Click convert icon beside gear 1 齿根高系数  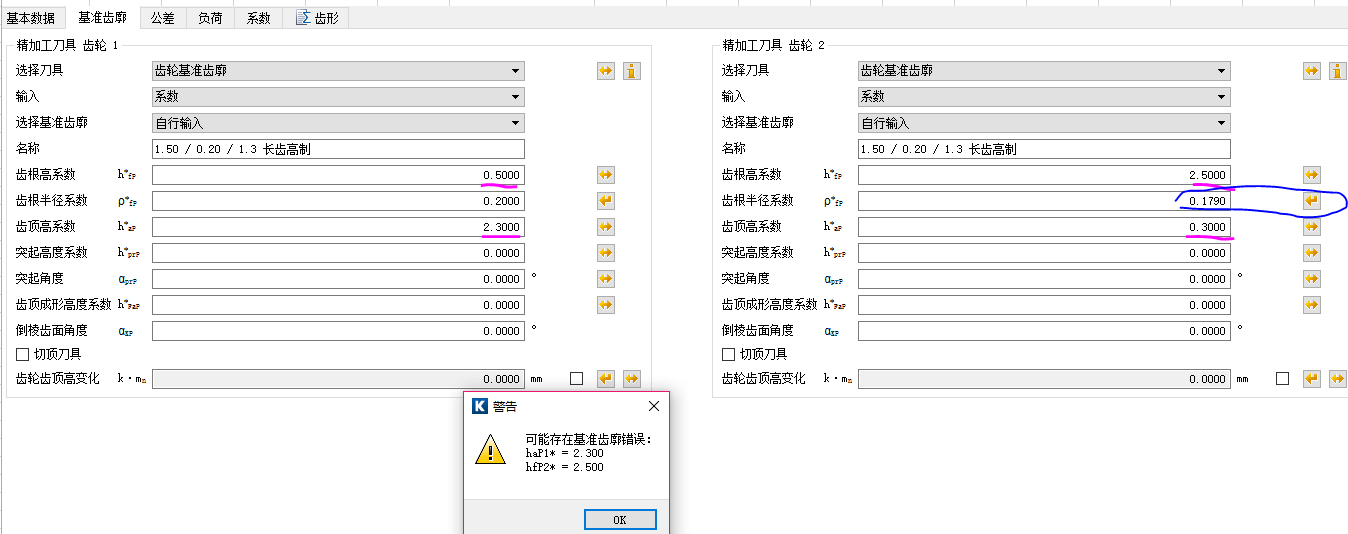pyautogui.click(x=606, y=175)
